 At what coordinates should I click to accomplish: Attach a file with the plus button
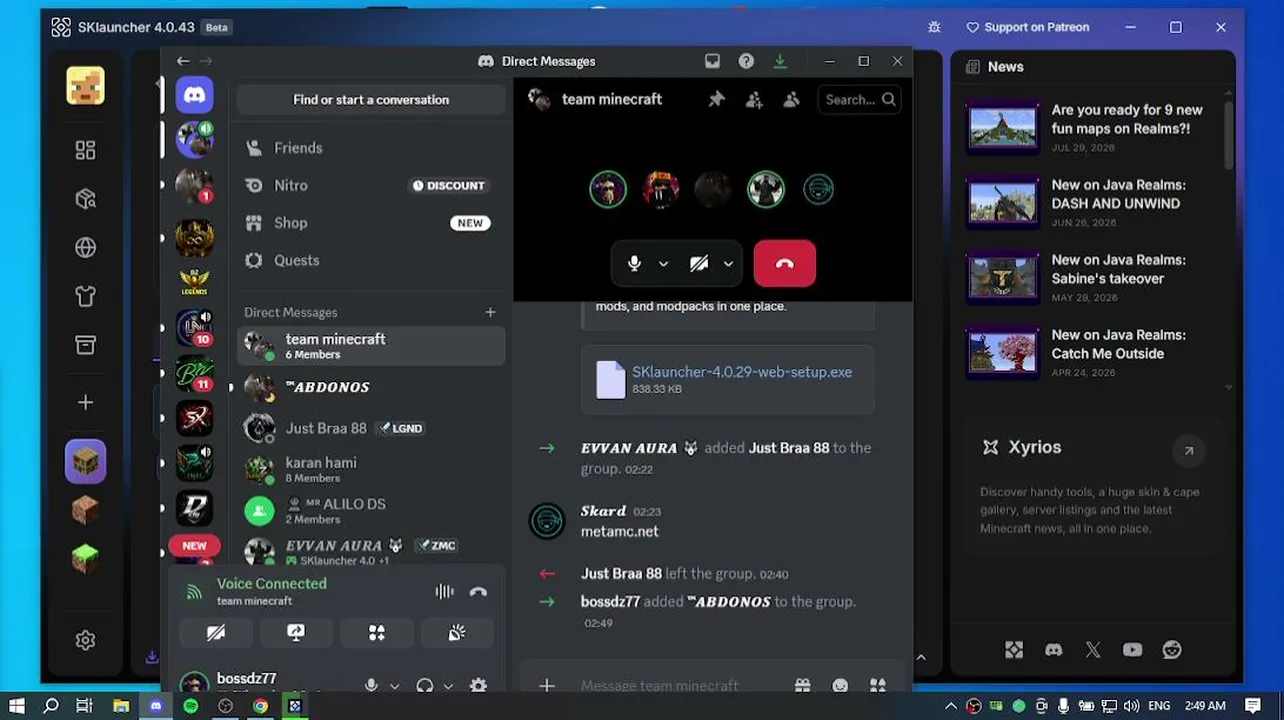point(546,685)
